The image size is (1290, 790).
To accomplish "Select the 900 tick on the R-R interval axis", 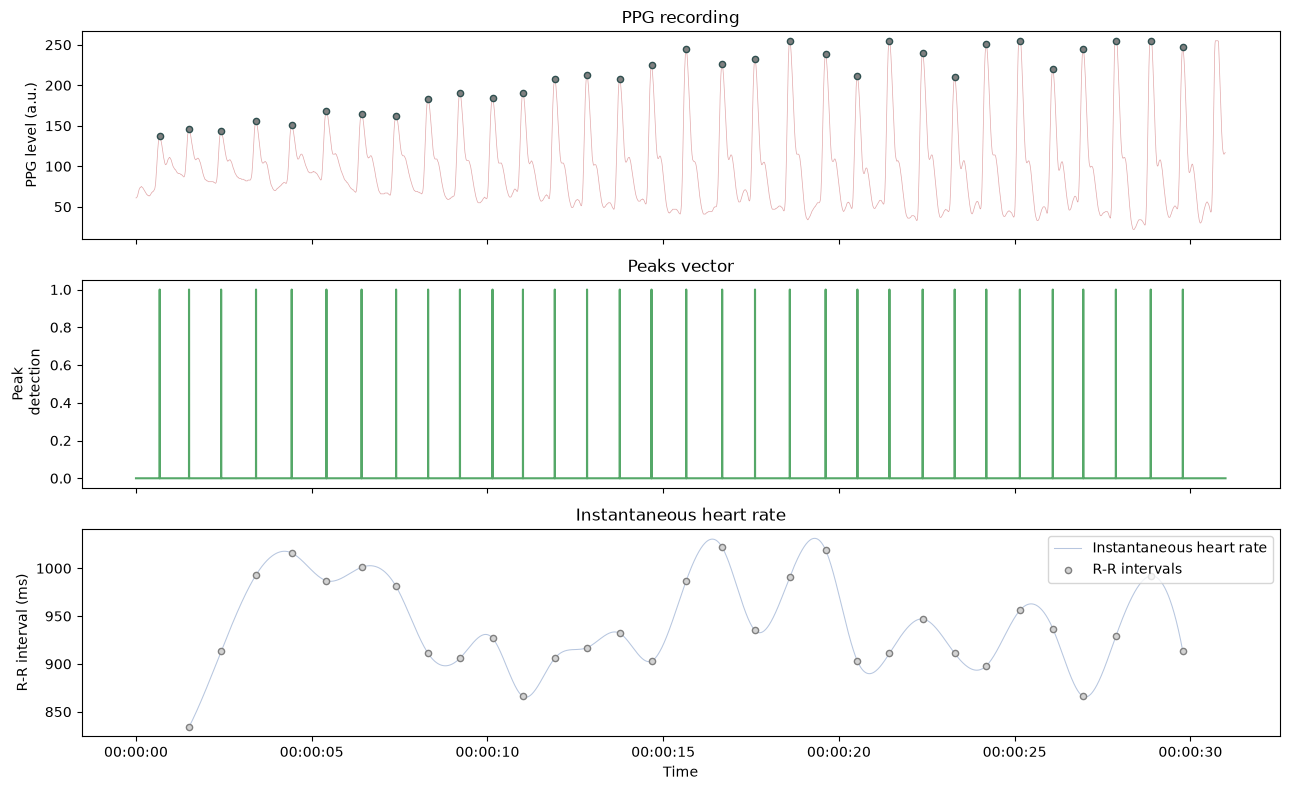I will [x=62, y=665].
